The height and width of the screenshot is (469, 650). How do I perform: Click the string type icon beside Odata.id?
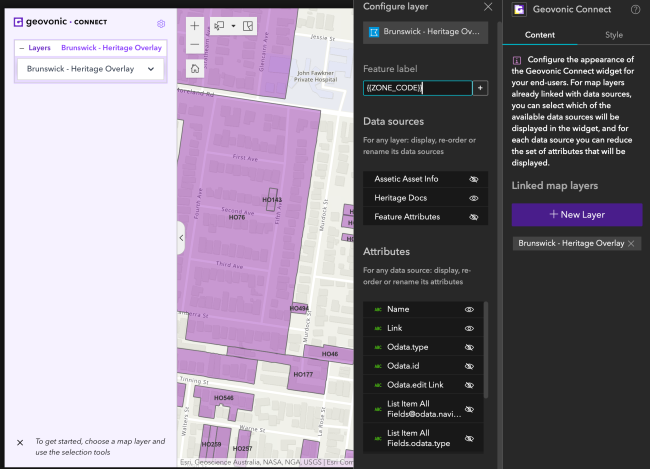[378, 366]
